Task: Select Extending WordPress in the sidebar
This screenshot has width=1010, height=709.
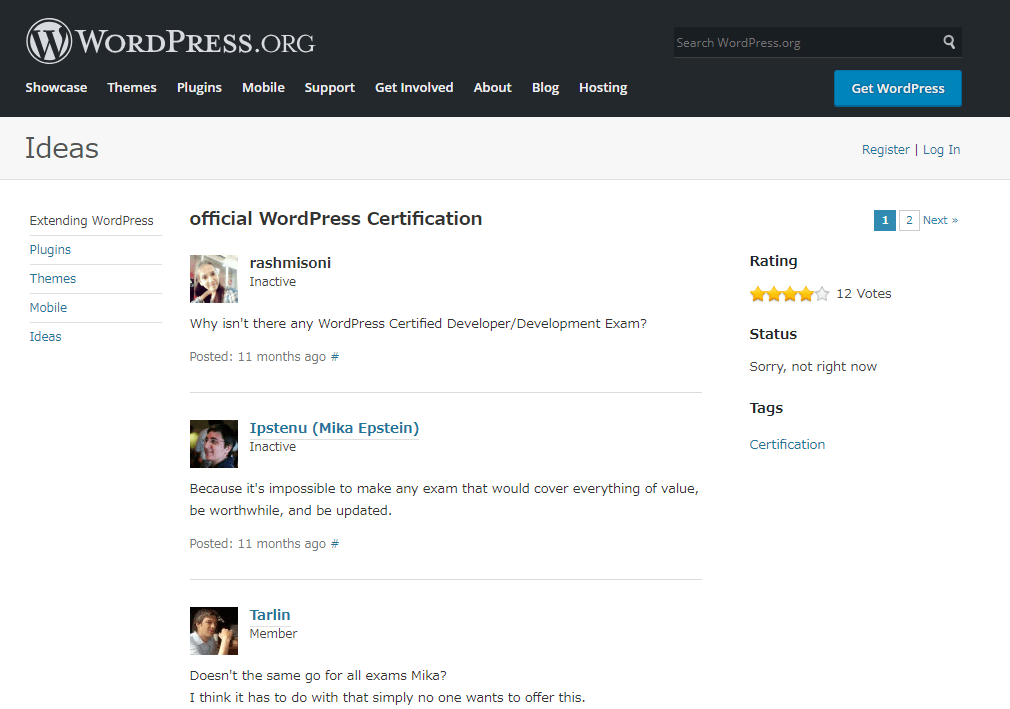Action: [91, 221]
